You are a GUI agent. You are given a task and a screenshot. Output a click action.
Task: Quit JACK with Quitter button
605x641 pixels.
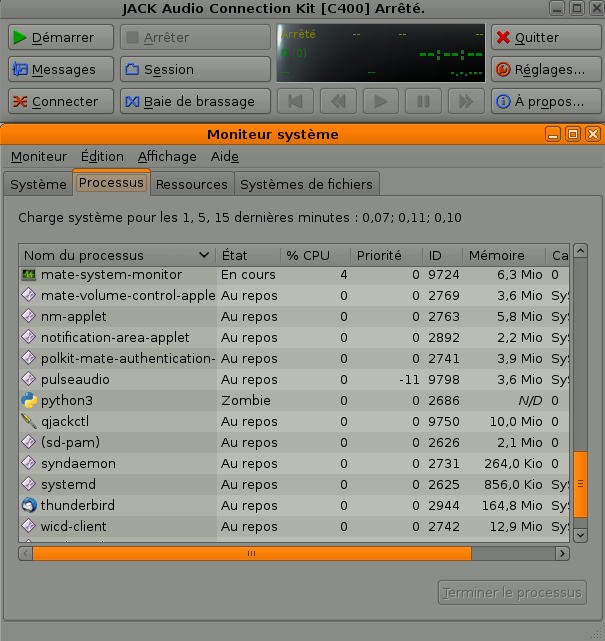(x=546, y=37)
